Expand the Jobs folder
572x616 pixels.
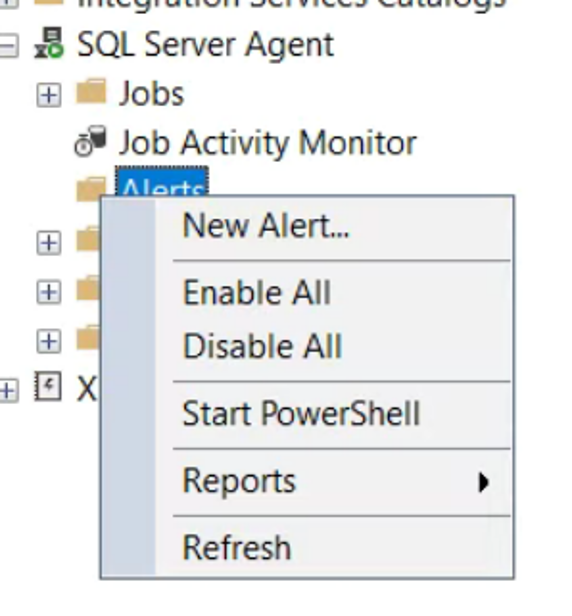49,95
